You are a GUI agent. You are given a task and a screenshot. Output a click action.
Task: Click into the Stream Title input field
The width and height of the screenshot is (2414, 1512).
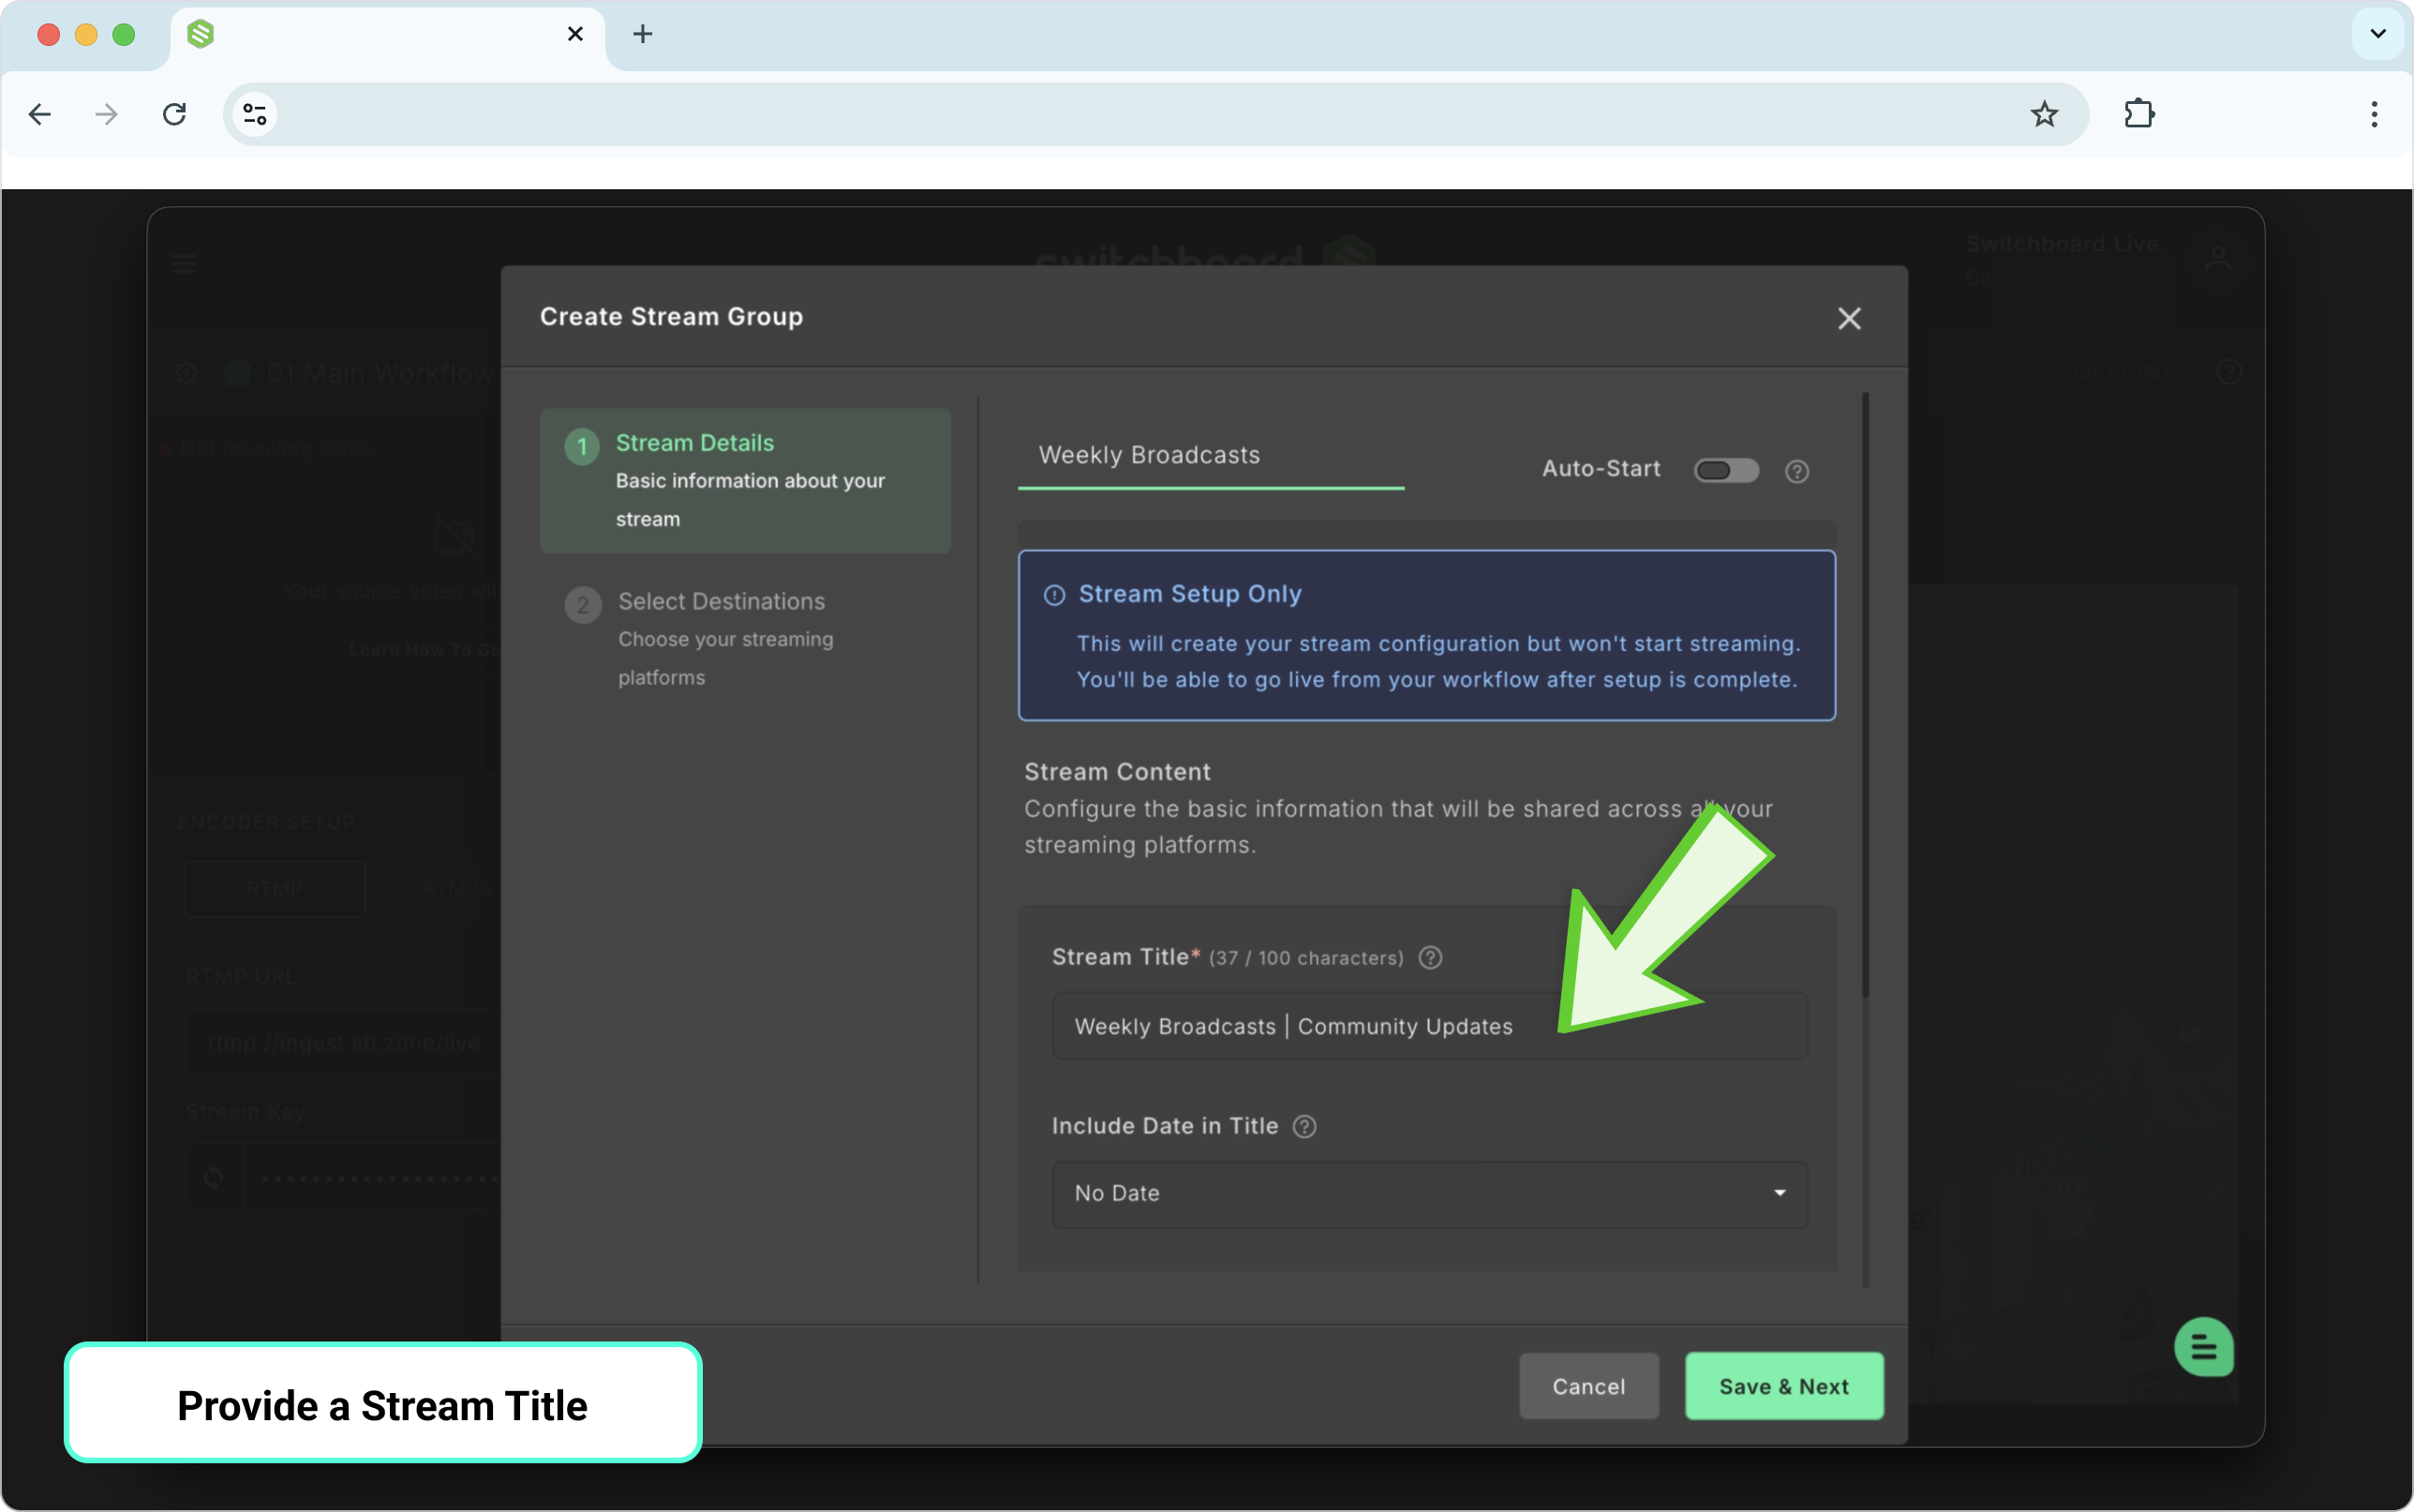click(x=1430, y=1026)
